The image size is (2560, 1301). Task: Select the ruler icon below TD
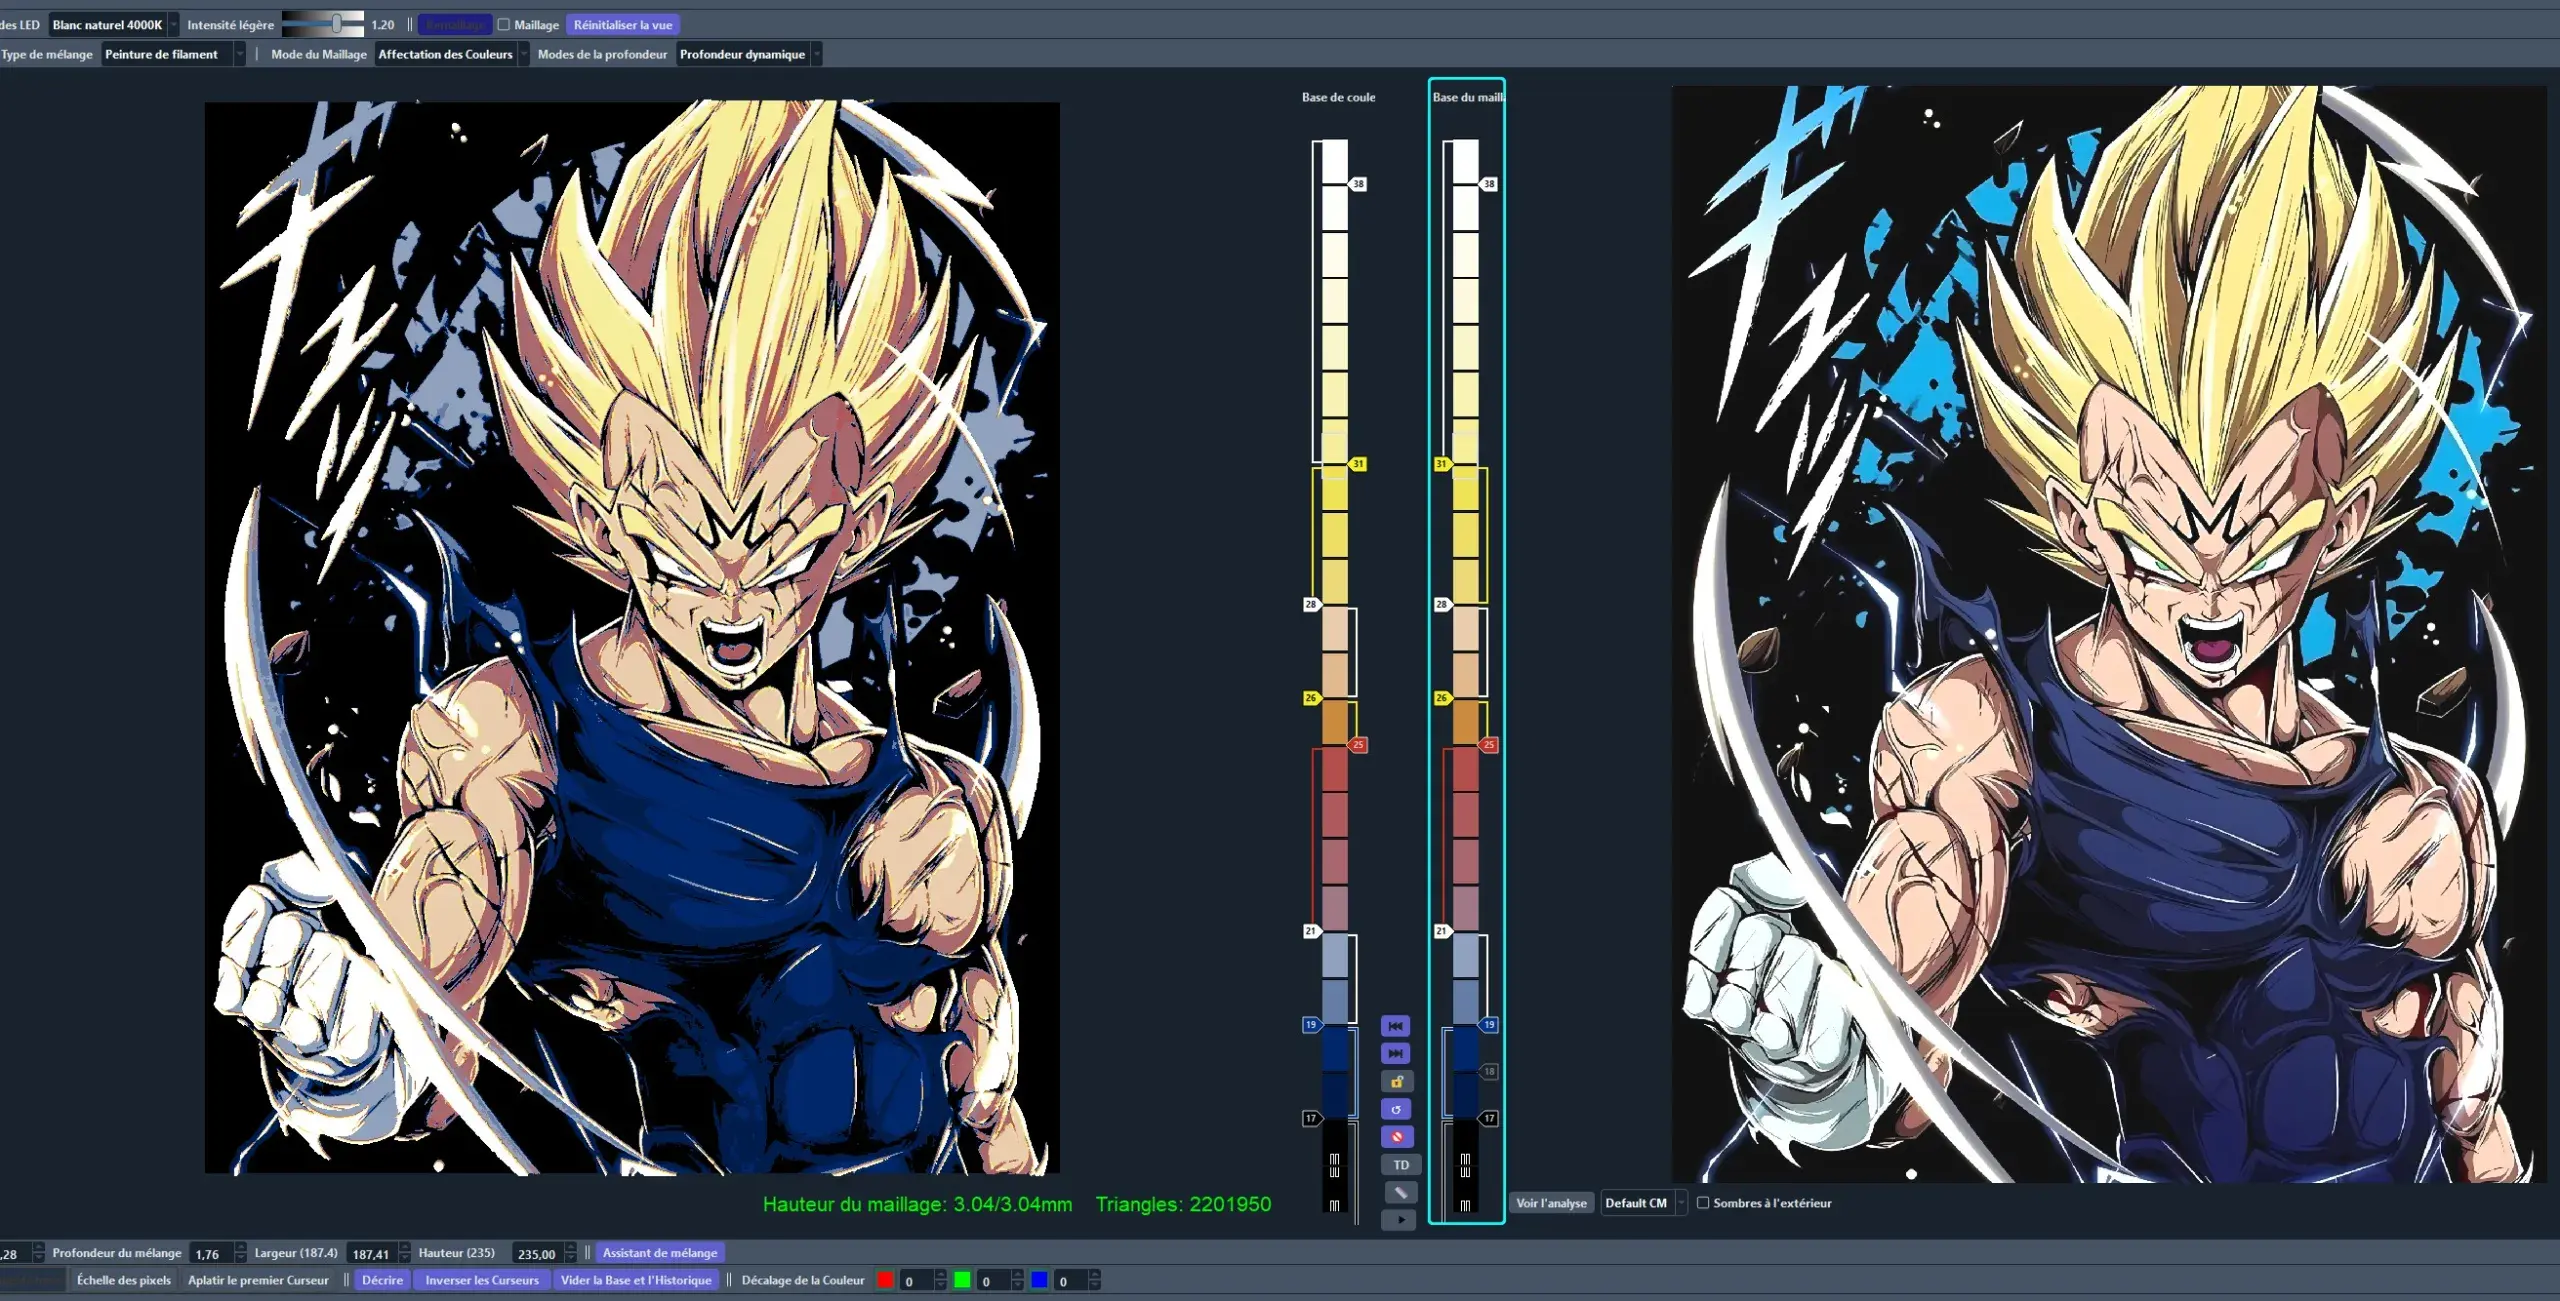1399,1192
